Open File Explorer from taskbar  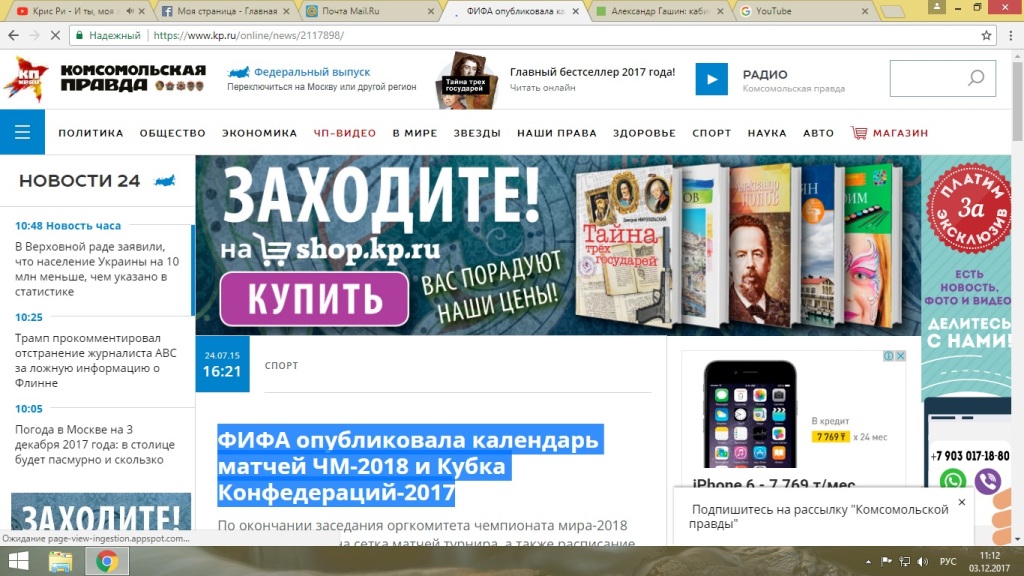(x=61, y=562)
